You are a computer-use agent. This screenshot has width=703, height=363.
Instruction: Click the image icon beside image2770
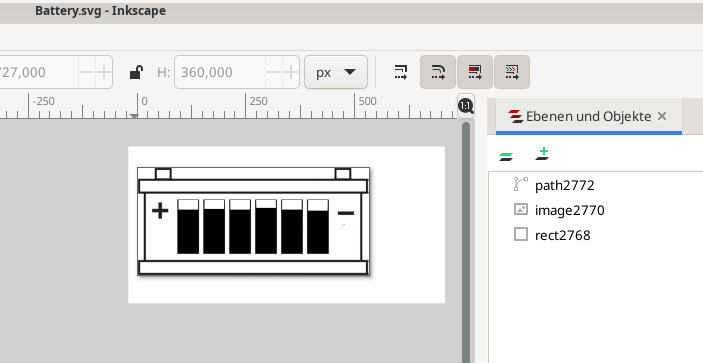pyautogui.click(x=521, y=209)
